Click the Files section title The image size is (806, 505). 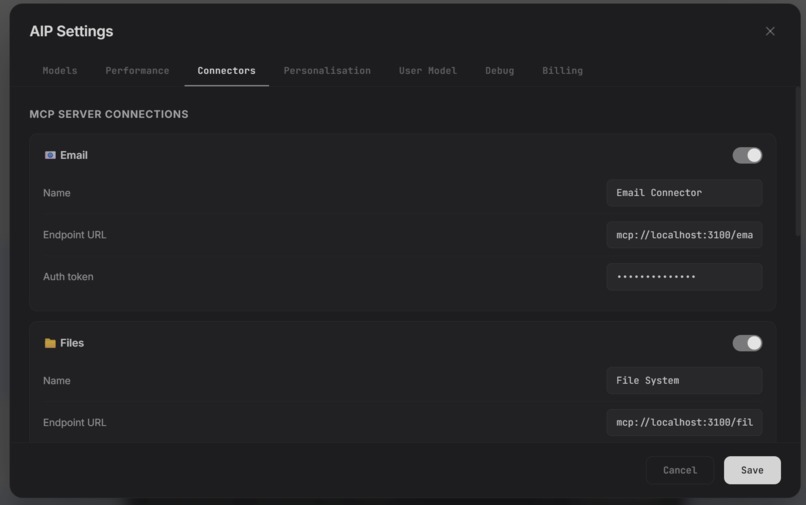coord(72,343)
